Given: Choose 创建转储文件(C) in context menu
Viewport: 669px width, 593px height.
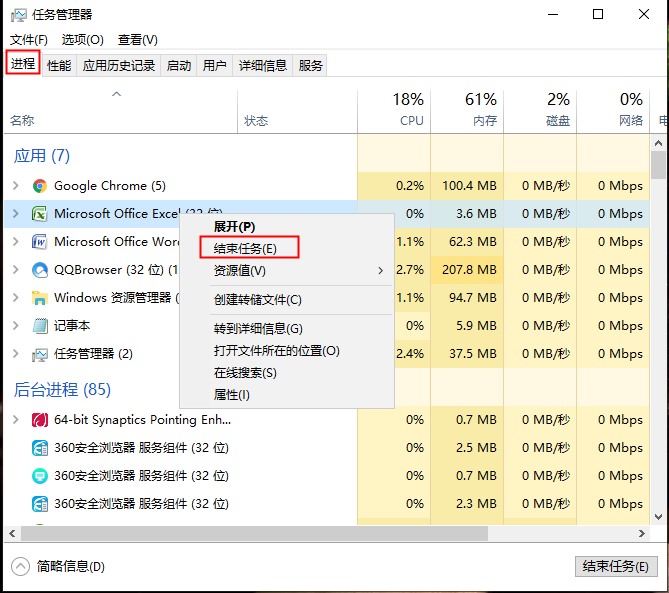Looking at the screenshot, I should (287, 300).
